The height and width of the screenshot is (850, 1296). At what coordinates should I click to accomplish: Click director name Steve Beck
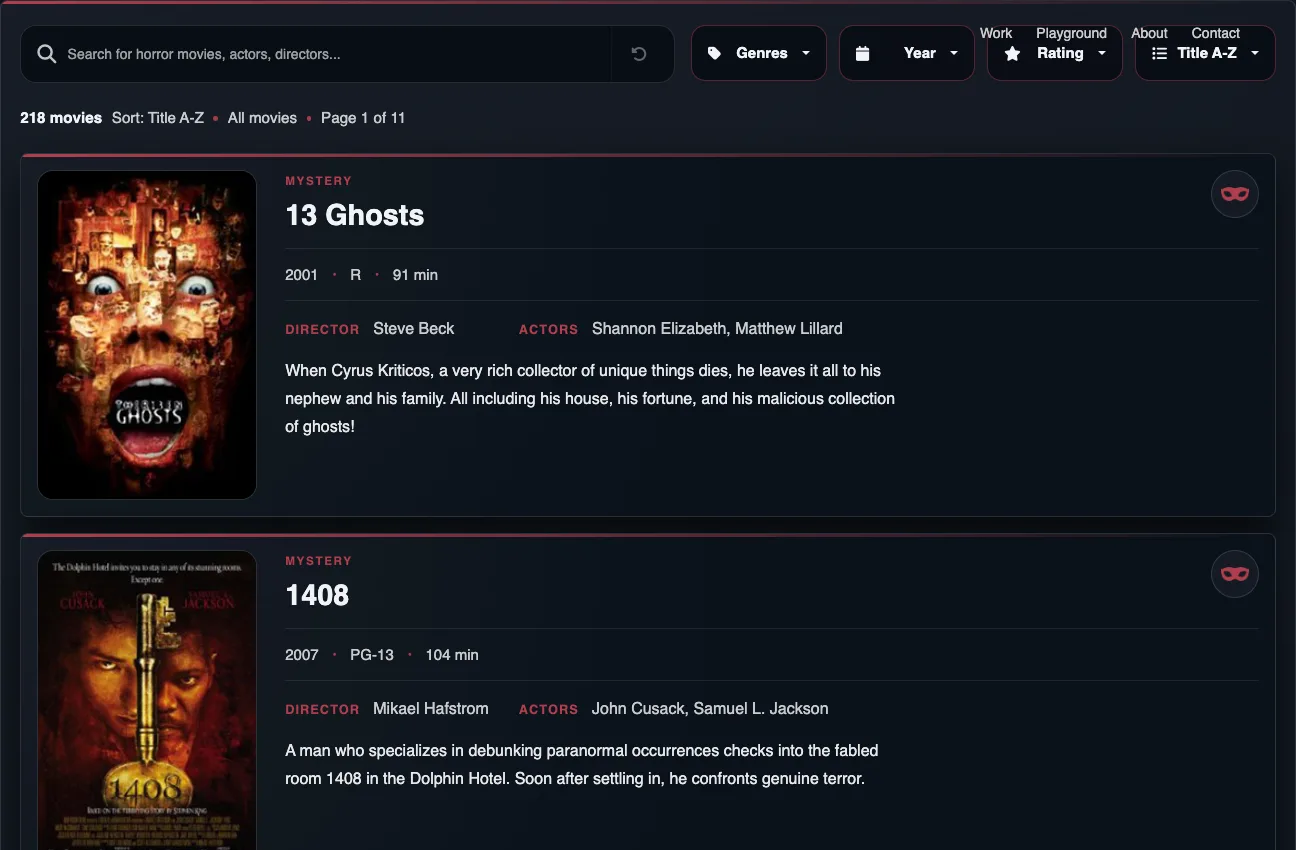click(414, 328)
